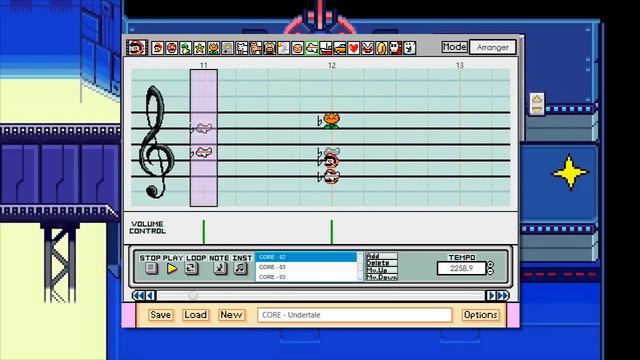The height and width of the screenshot is (360, 640).
Task: Select the Heart instrument
Action: [x=353, y=48]
